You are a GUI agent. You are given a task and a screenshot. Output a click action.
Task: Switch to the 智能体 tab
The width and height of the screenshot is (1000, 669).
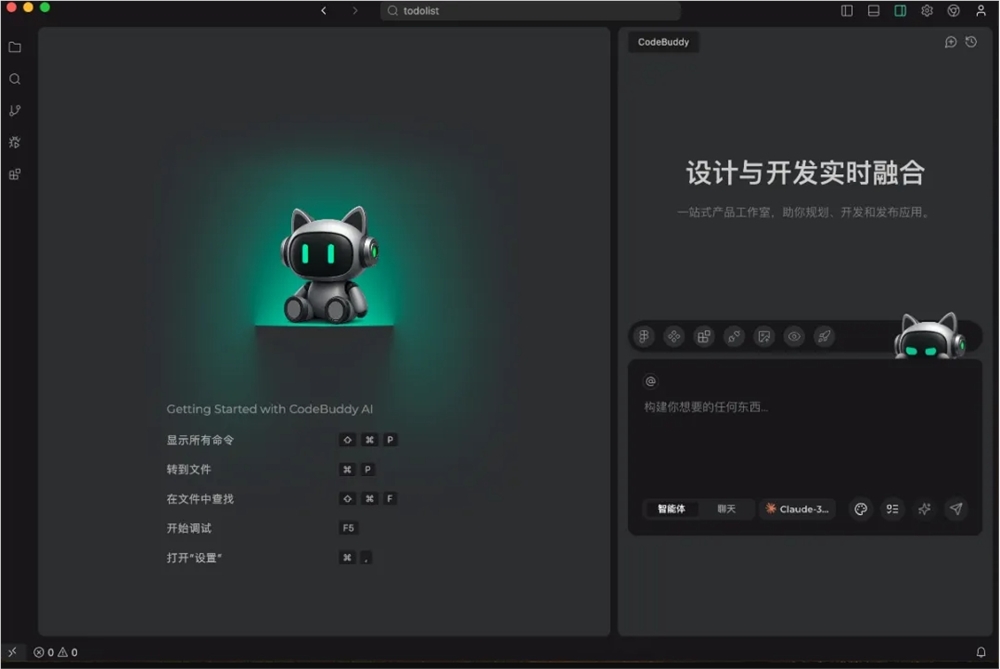point(672,509)
